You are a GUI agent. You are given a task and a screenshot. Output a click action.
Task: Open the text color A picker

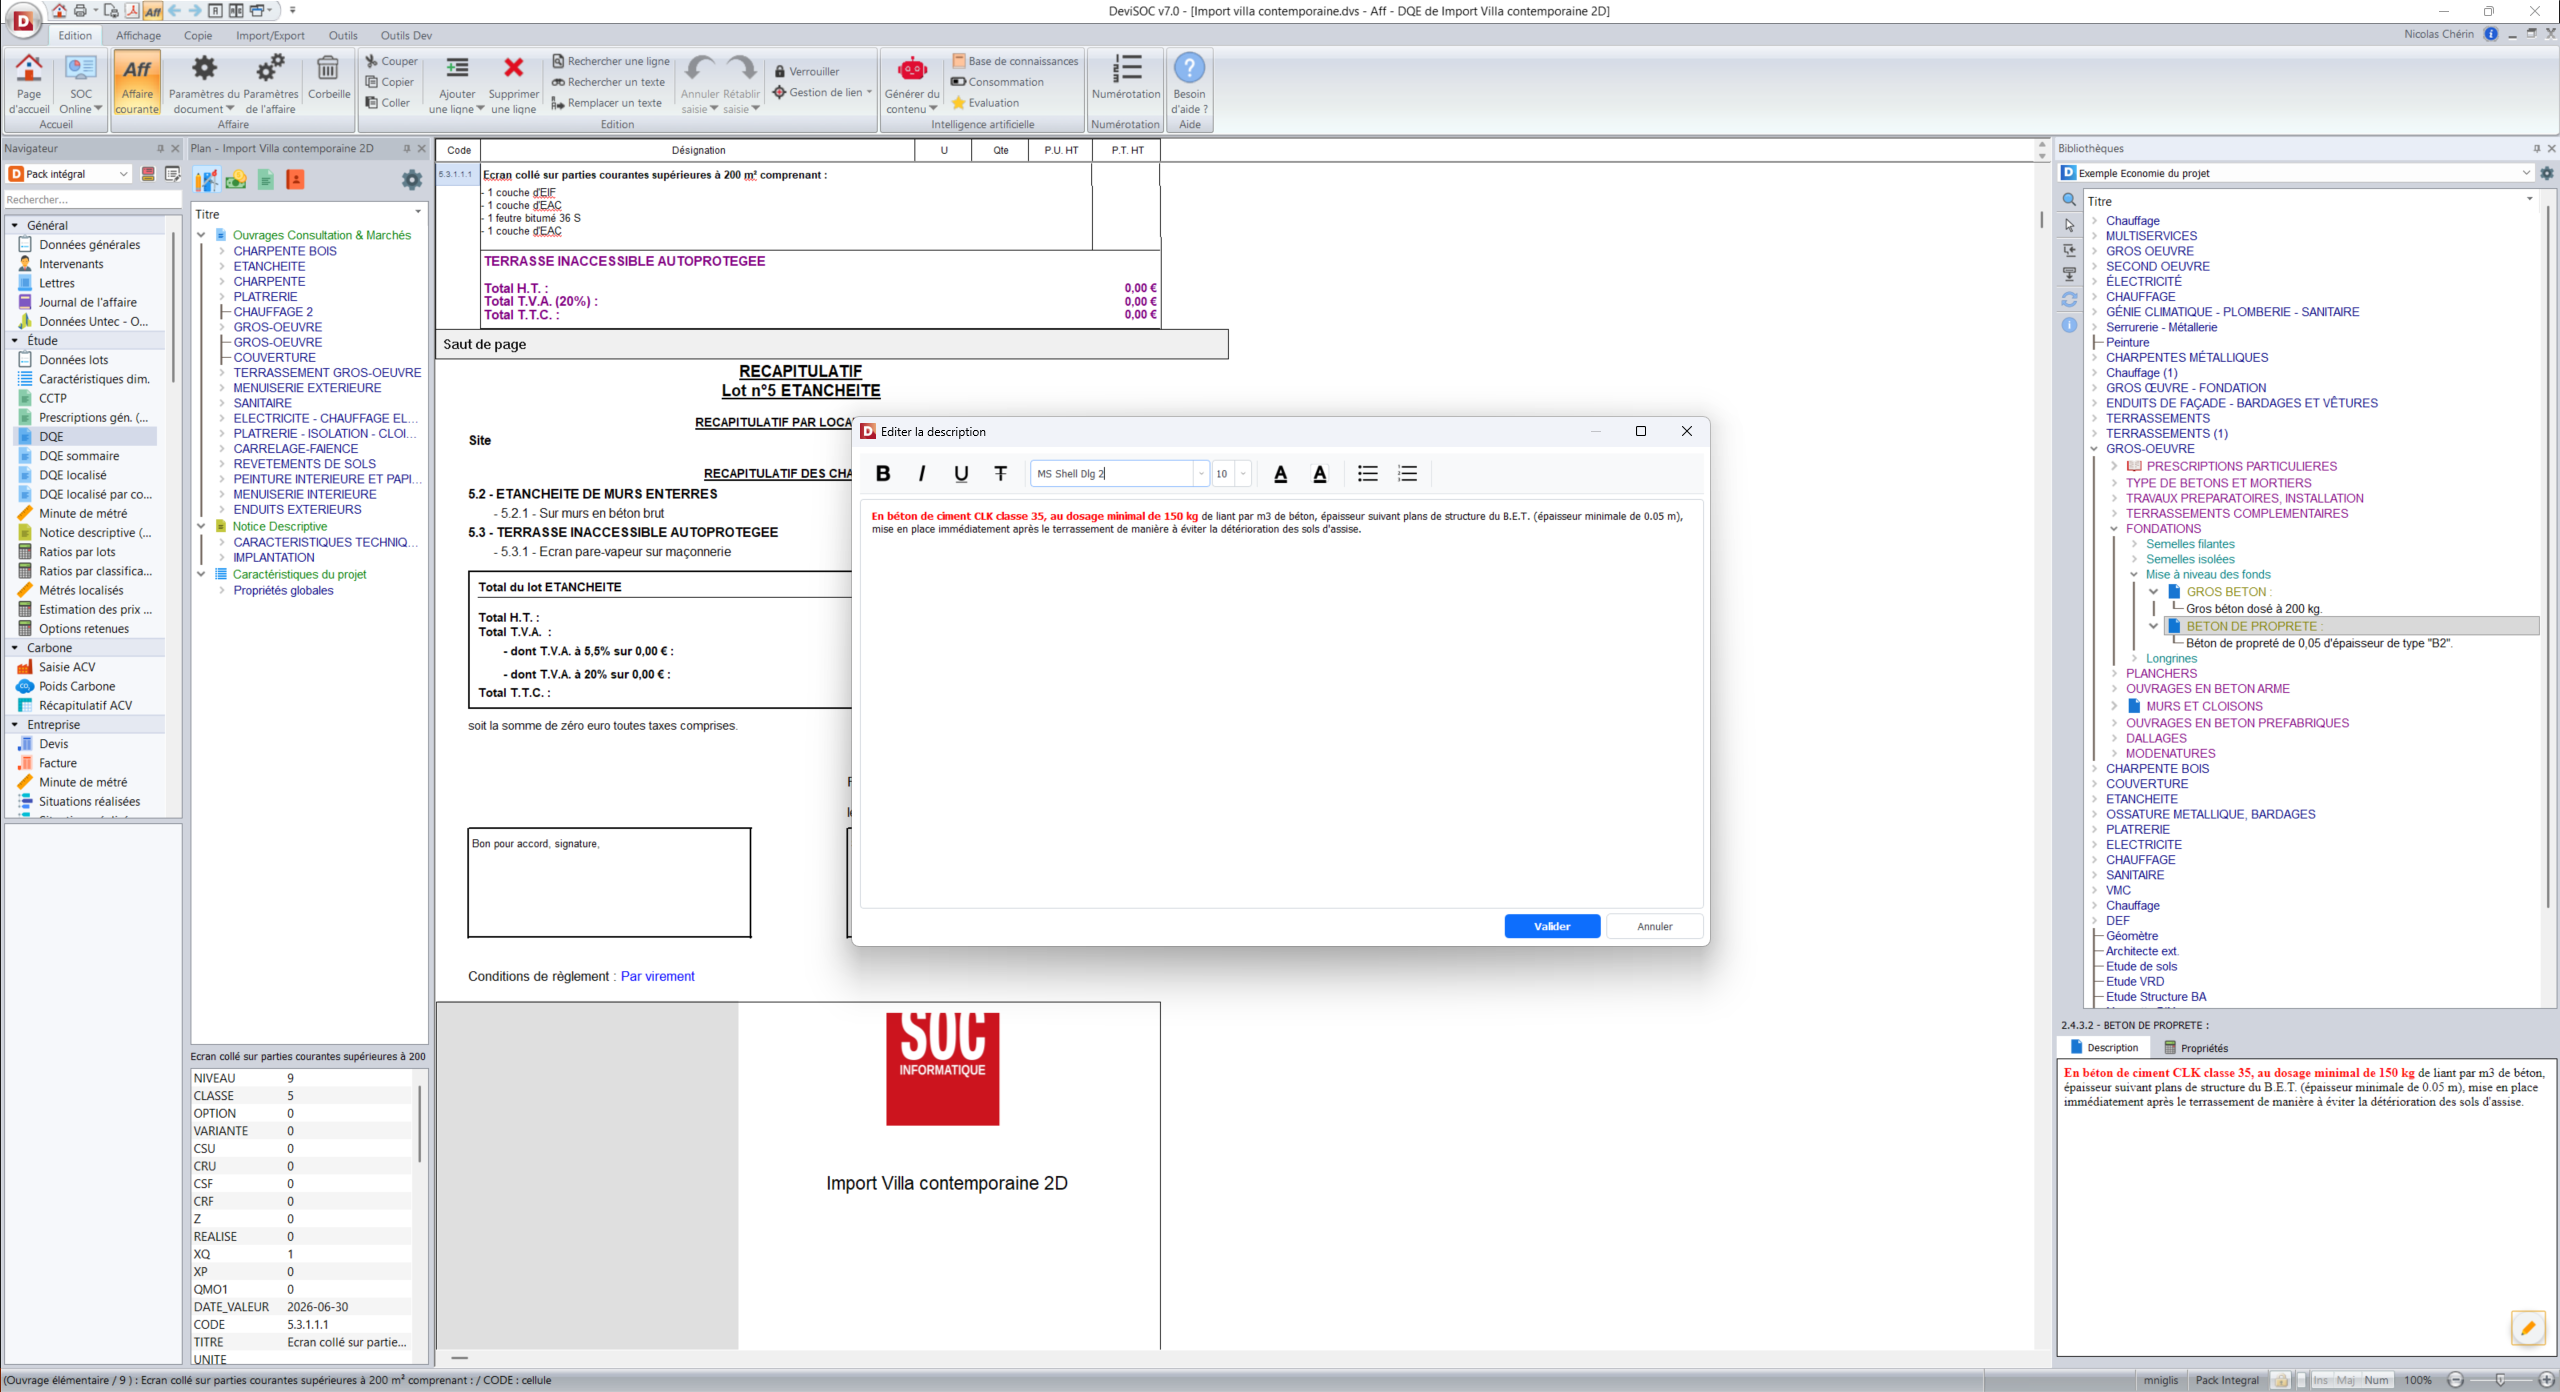click(x=1280, y=474)
